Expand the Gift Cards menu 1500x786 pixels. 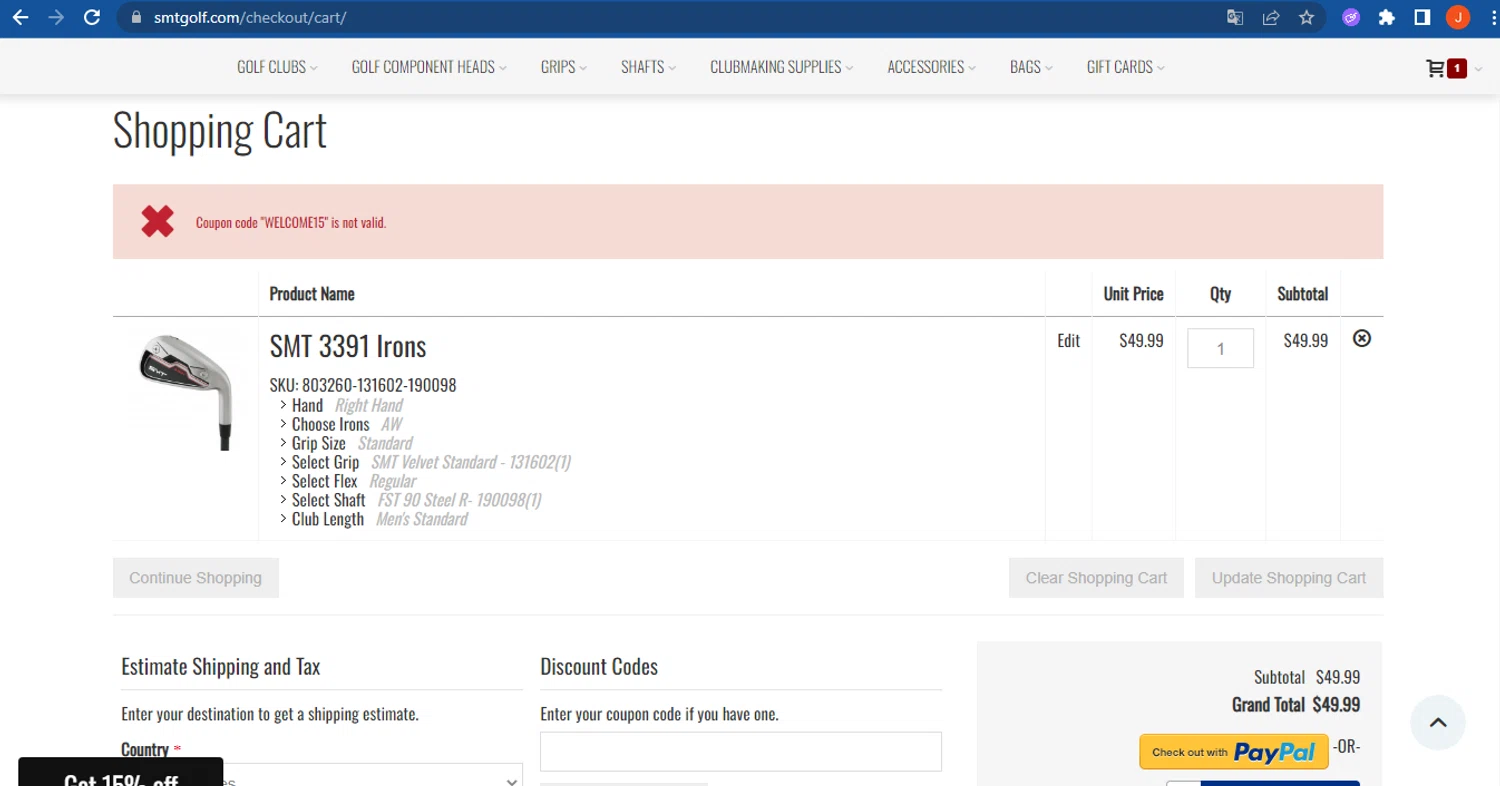1126,67
